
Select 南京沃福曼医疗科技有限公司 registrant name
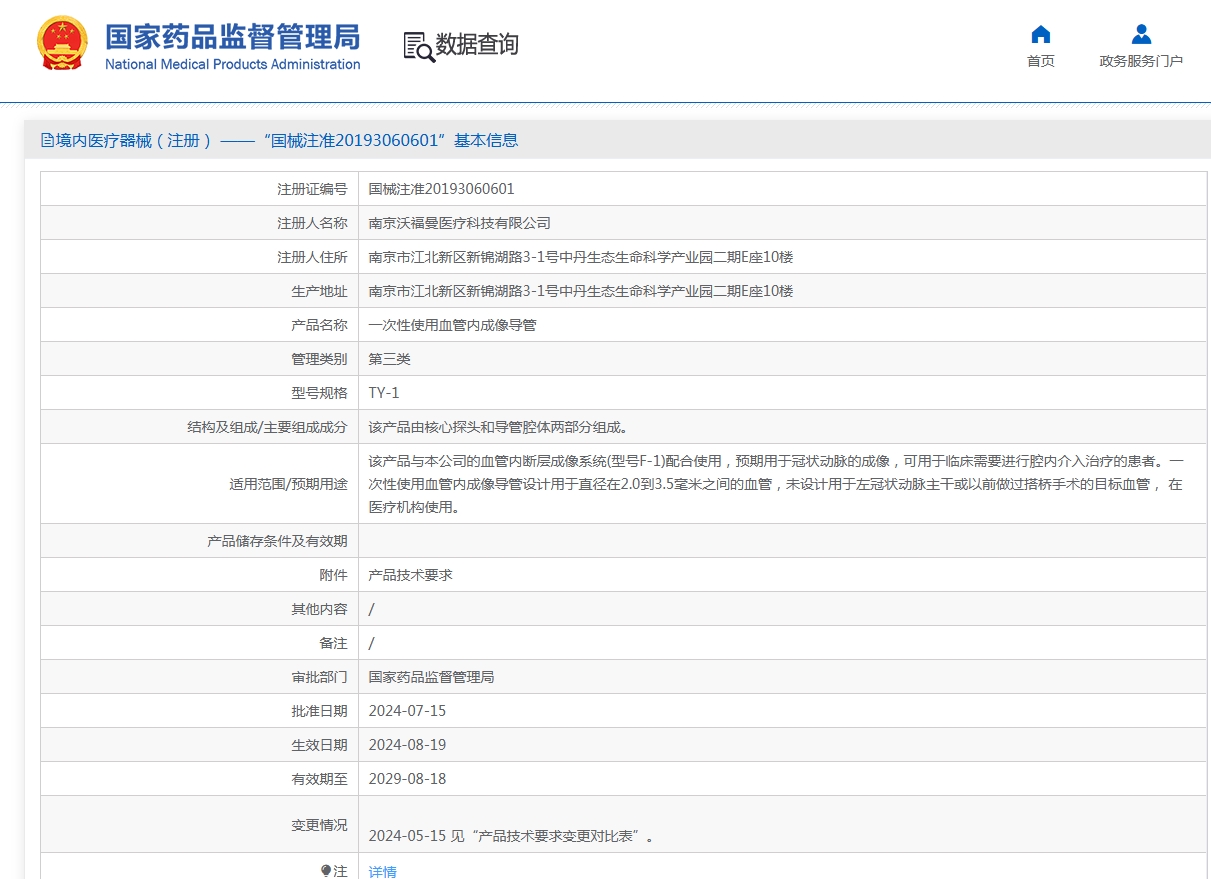[460, 223]
